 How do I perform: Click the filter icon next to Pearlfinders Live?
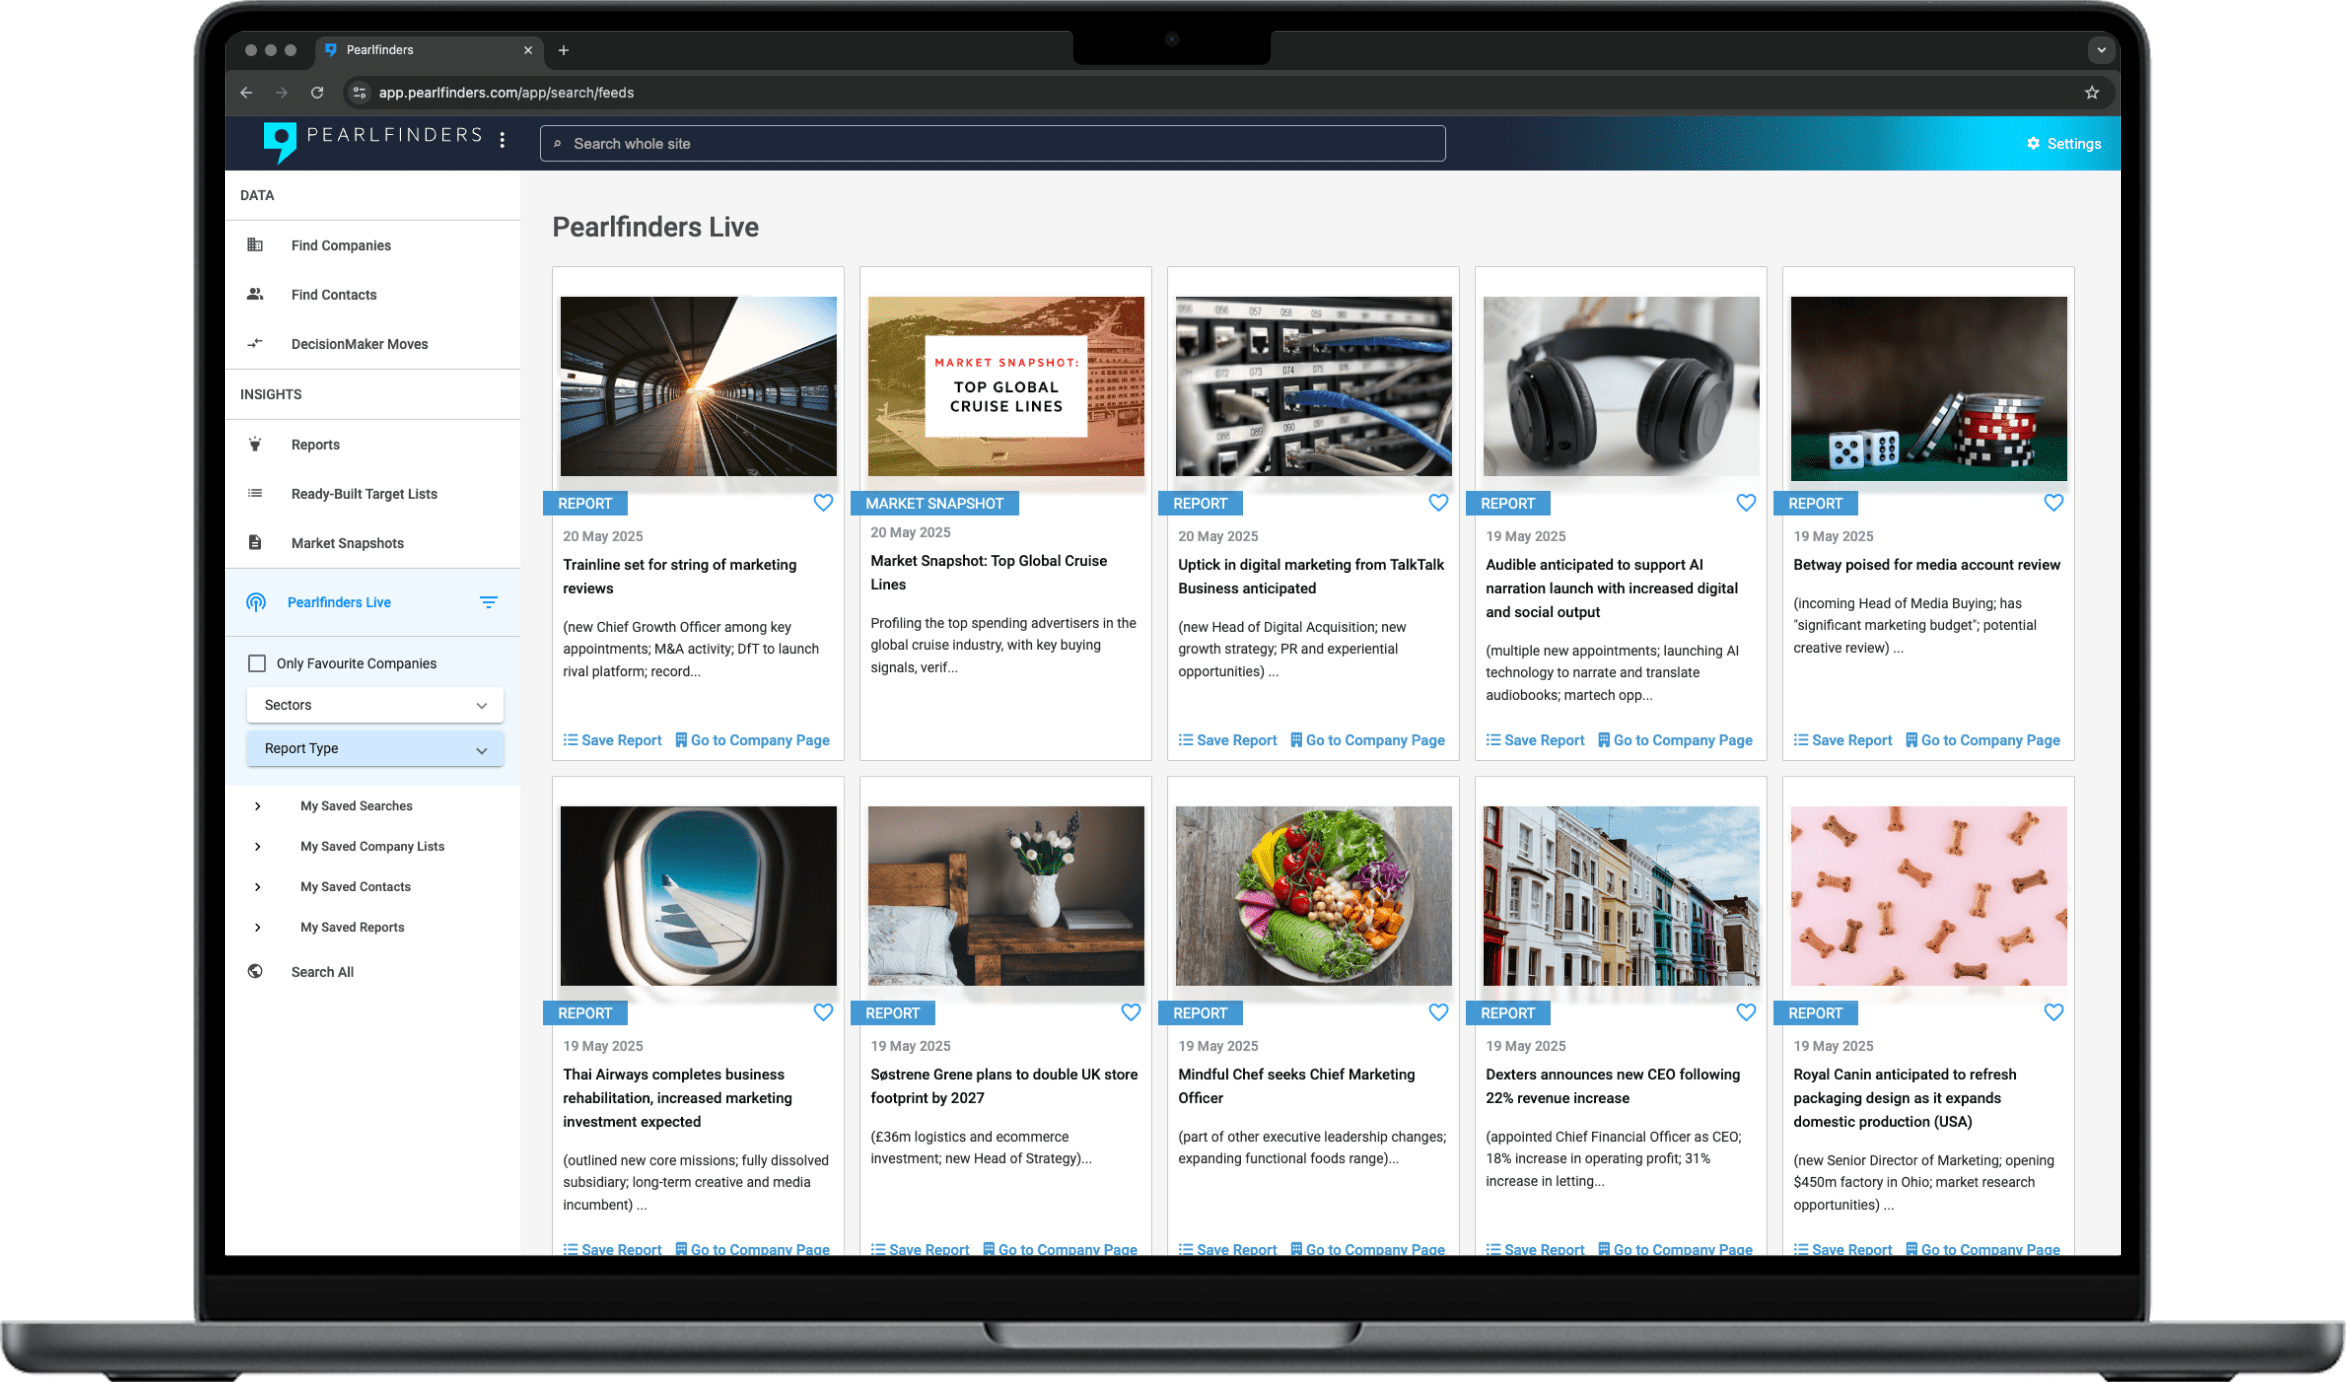coord(488,602)
